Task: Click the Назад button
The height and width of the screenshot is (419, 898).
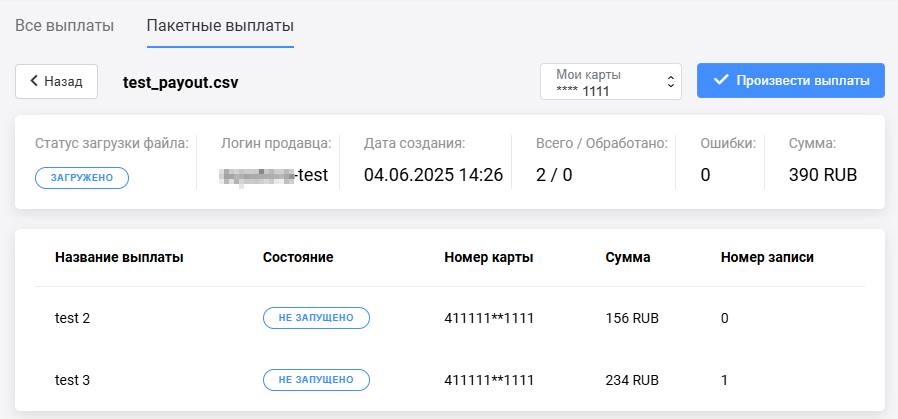Action: [56, 81]
